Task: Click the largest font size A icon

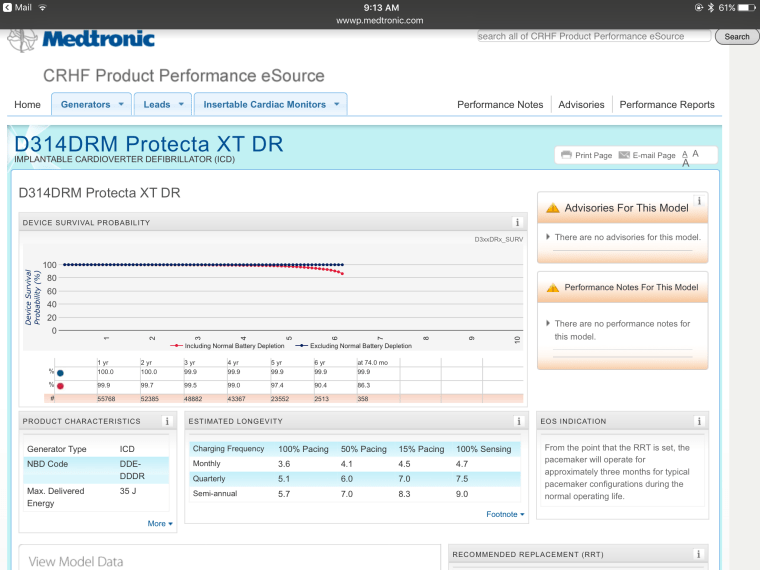Action: [x=686, y=163]
